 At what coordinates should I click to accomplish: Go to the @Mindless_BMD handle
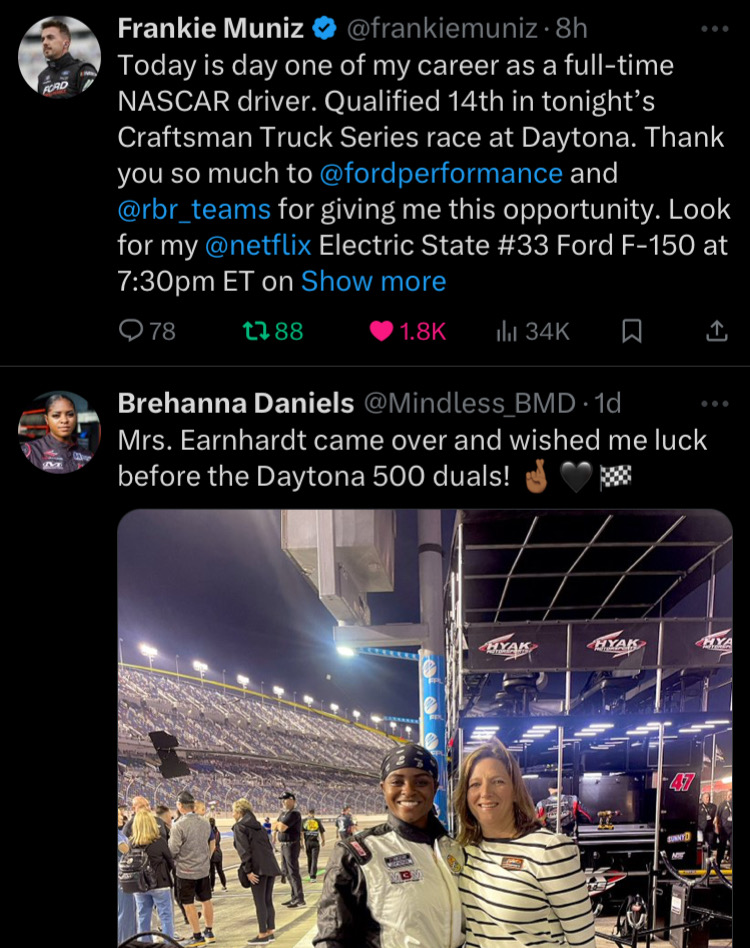point(470,403)
